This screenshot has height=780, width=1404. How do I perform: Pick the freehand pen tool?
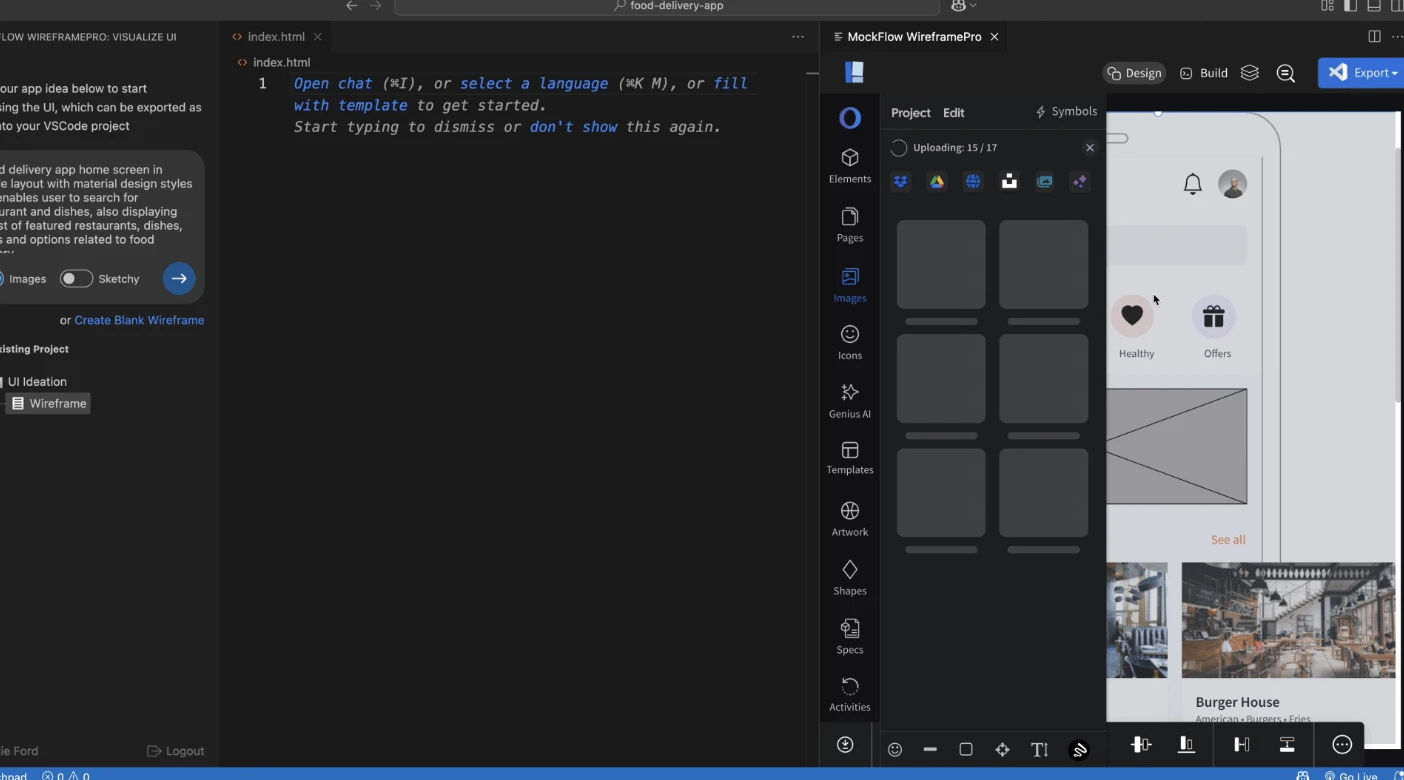tap(1079, 748)
